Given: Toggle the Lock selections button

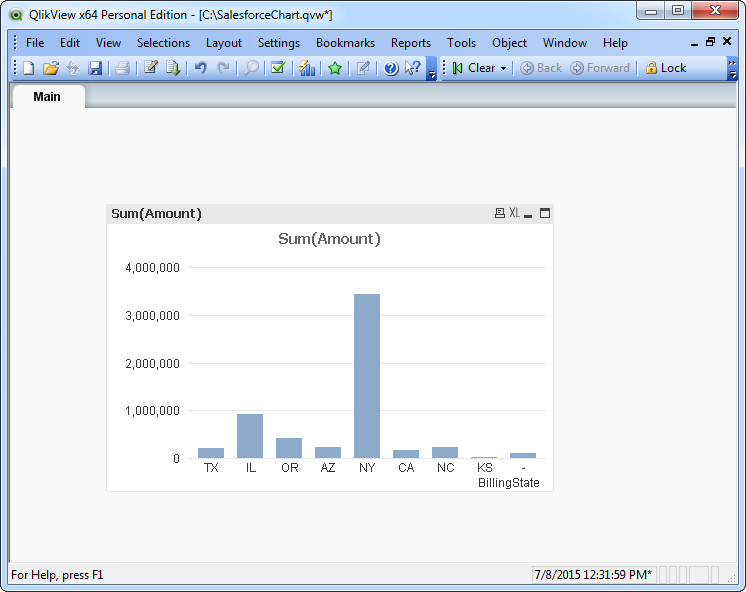Looking at the screenshot, I should 665,68.
